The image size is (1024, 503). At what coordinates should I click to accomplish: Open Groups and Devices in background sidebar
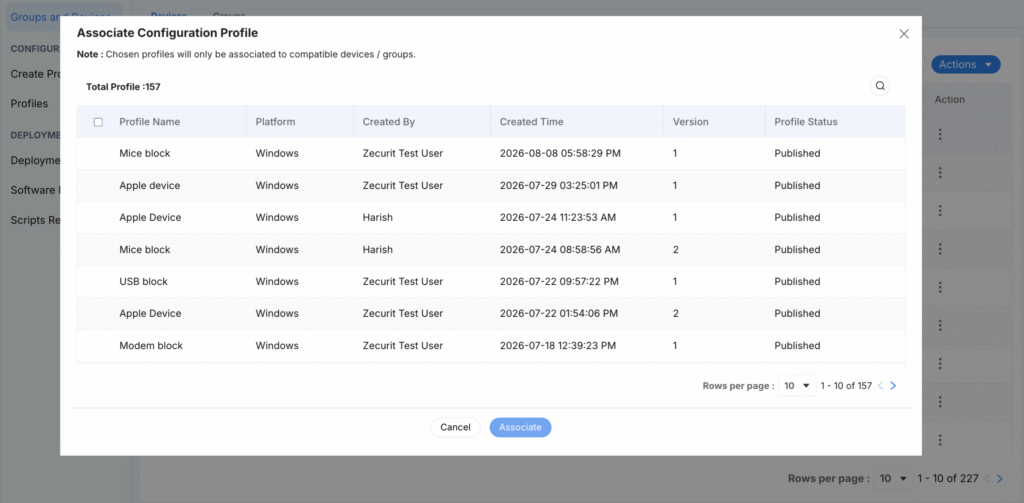coord(64,17)
